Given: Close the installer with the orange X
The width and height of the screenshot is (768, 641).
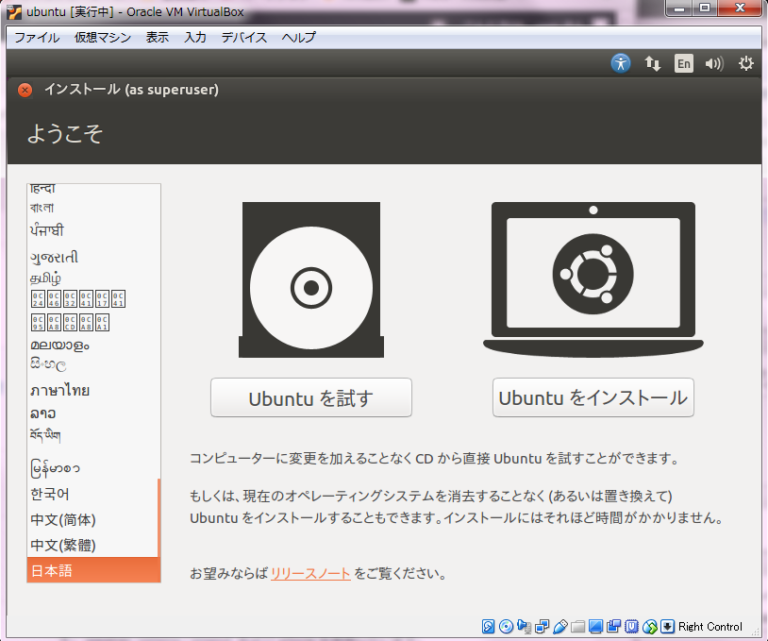Looking at the screenshot, I should tap(25, 90).
